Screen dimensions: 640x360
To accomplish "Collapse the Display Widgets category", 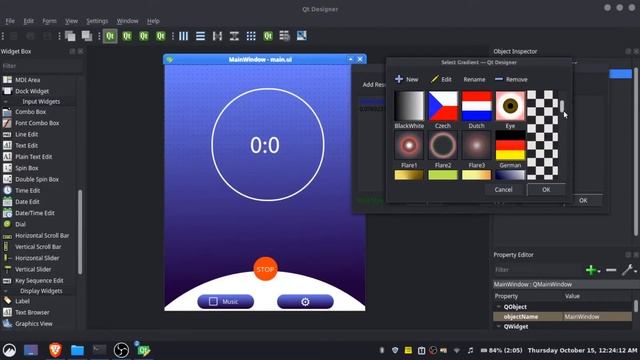I will [6, 291].
